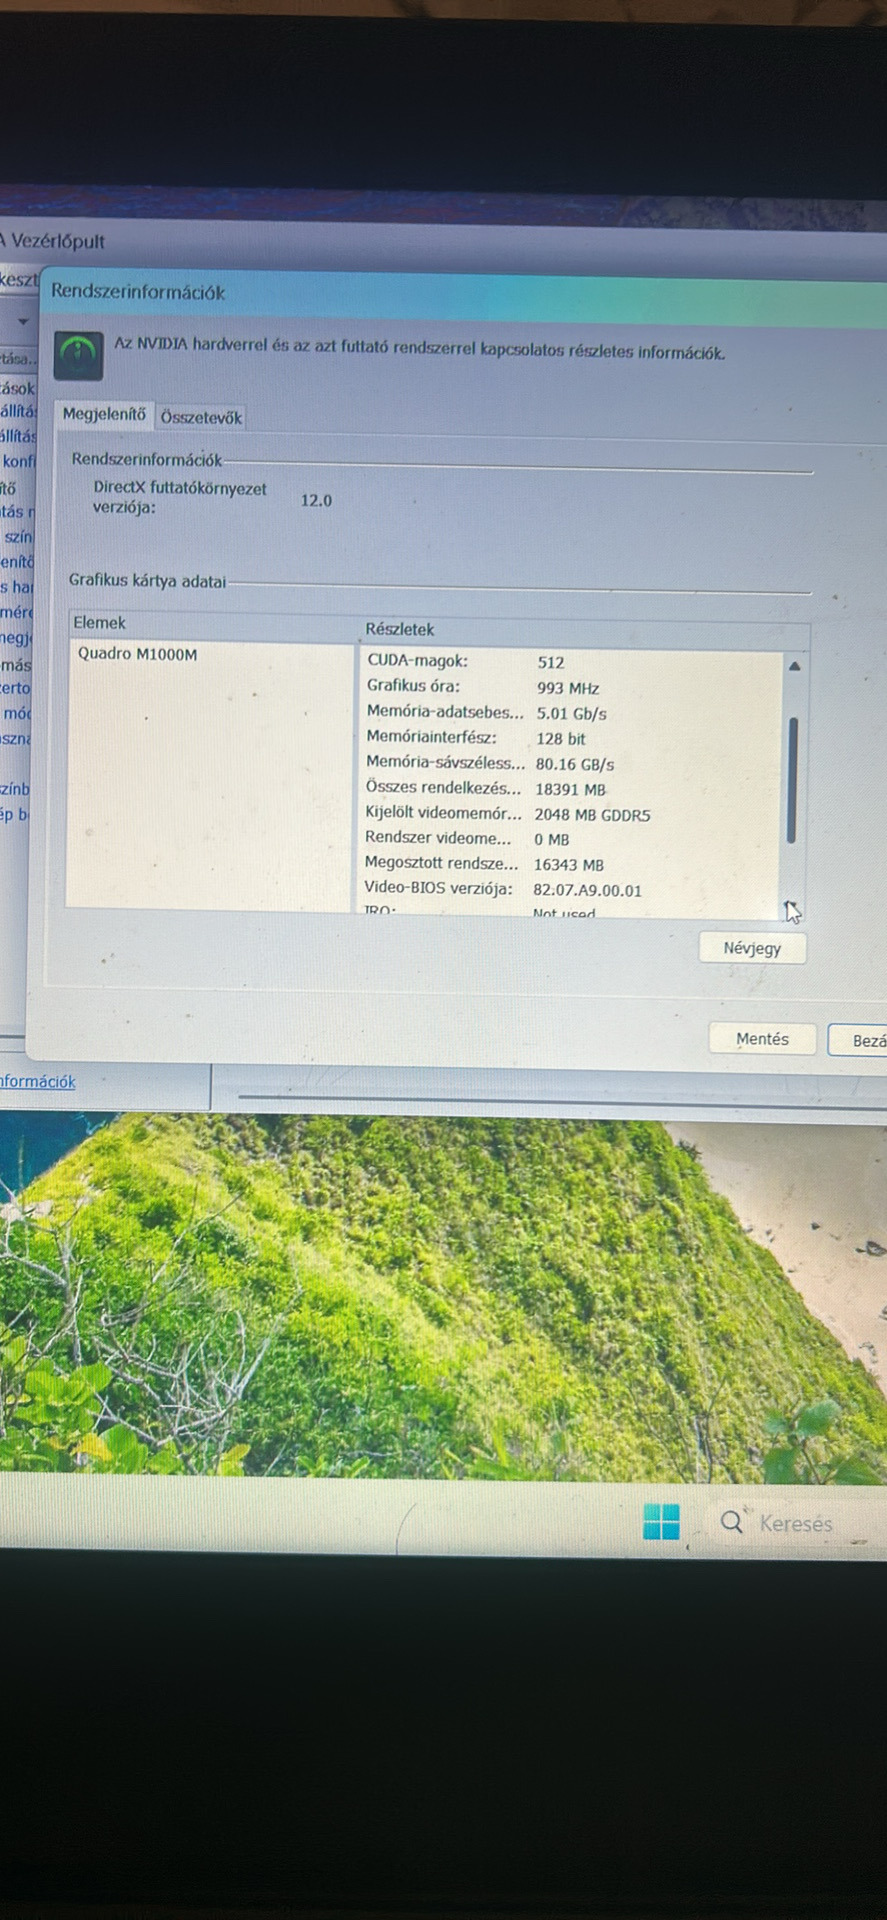The width and height of the screenshot is (887, 1920).
Task: Click the NVIDIA system information icon
Action: tap(78, 355)
